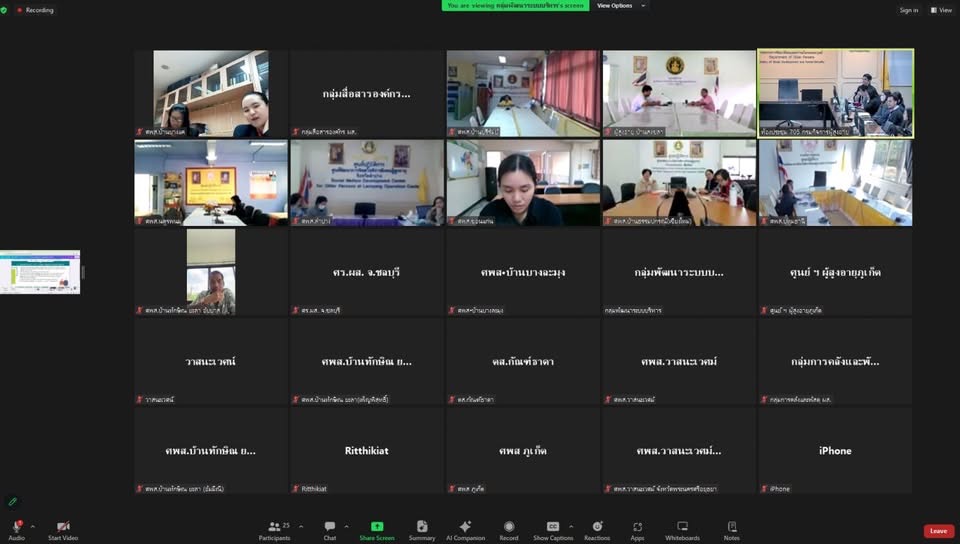Viewport: 960px width, 544px height.
Task: Toggle Show Captions
Action: (553, 529)
